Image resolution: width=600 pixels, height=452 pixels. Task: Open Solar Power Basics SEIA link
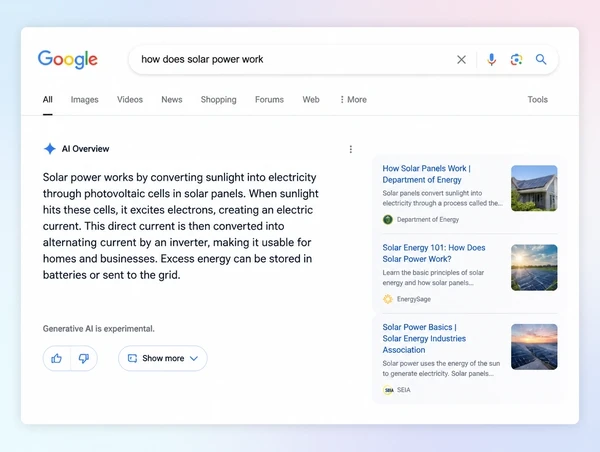424,338
